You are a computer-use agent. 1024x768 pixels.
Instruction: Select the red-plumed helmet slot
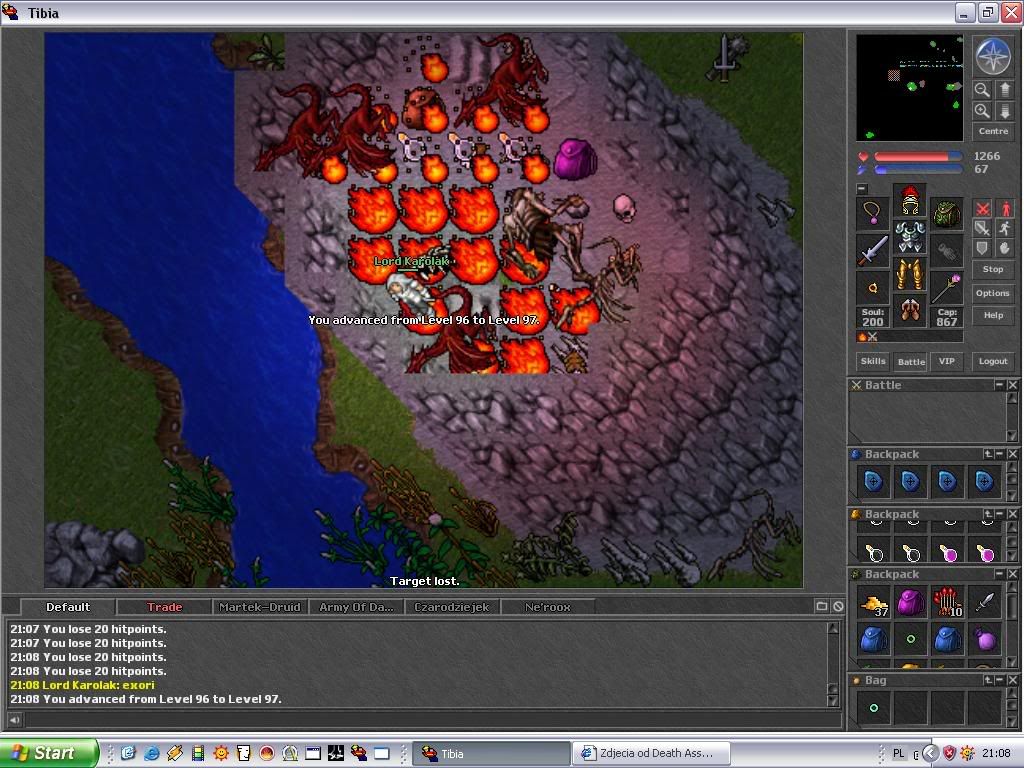tap(910, 200)
